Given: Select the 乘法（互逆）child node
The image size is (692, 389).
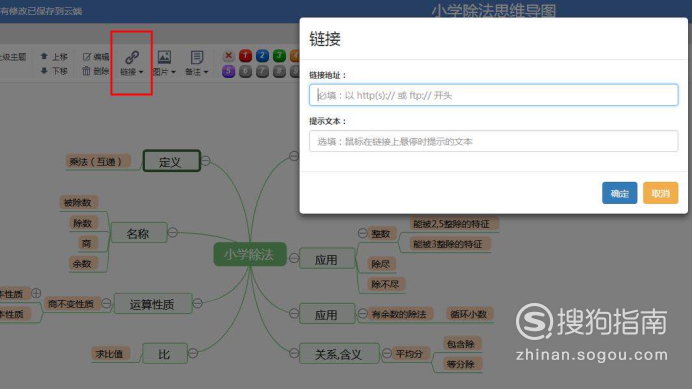Looking at the screenshot, I should 98,162.
